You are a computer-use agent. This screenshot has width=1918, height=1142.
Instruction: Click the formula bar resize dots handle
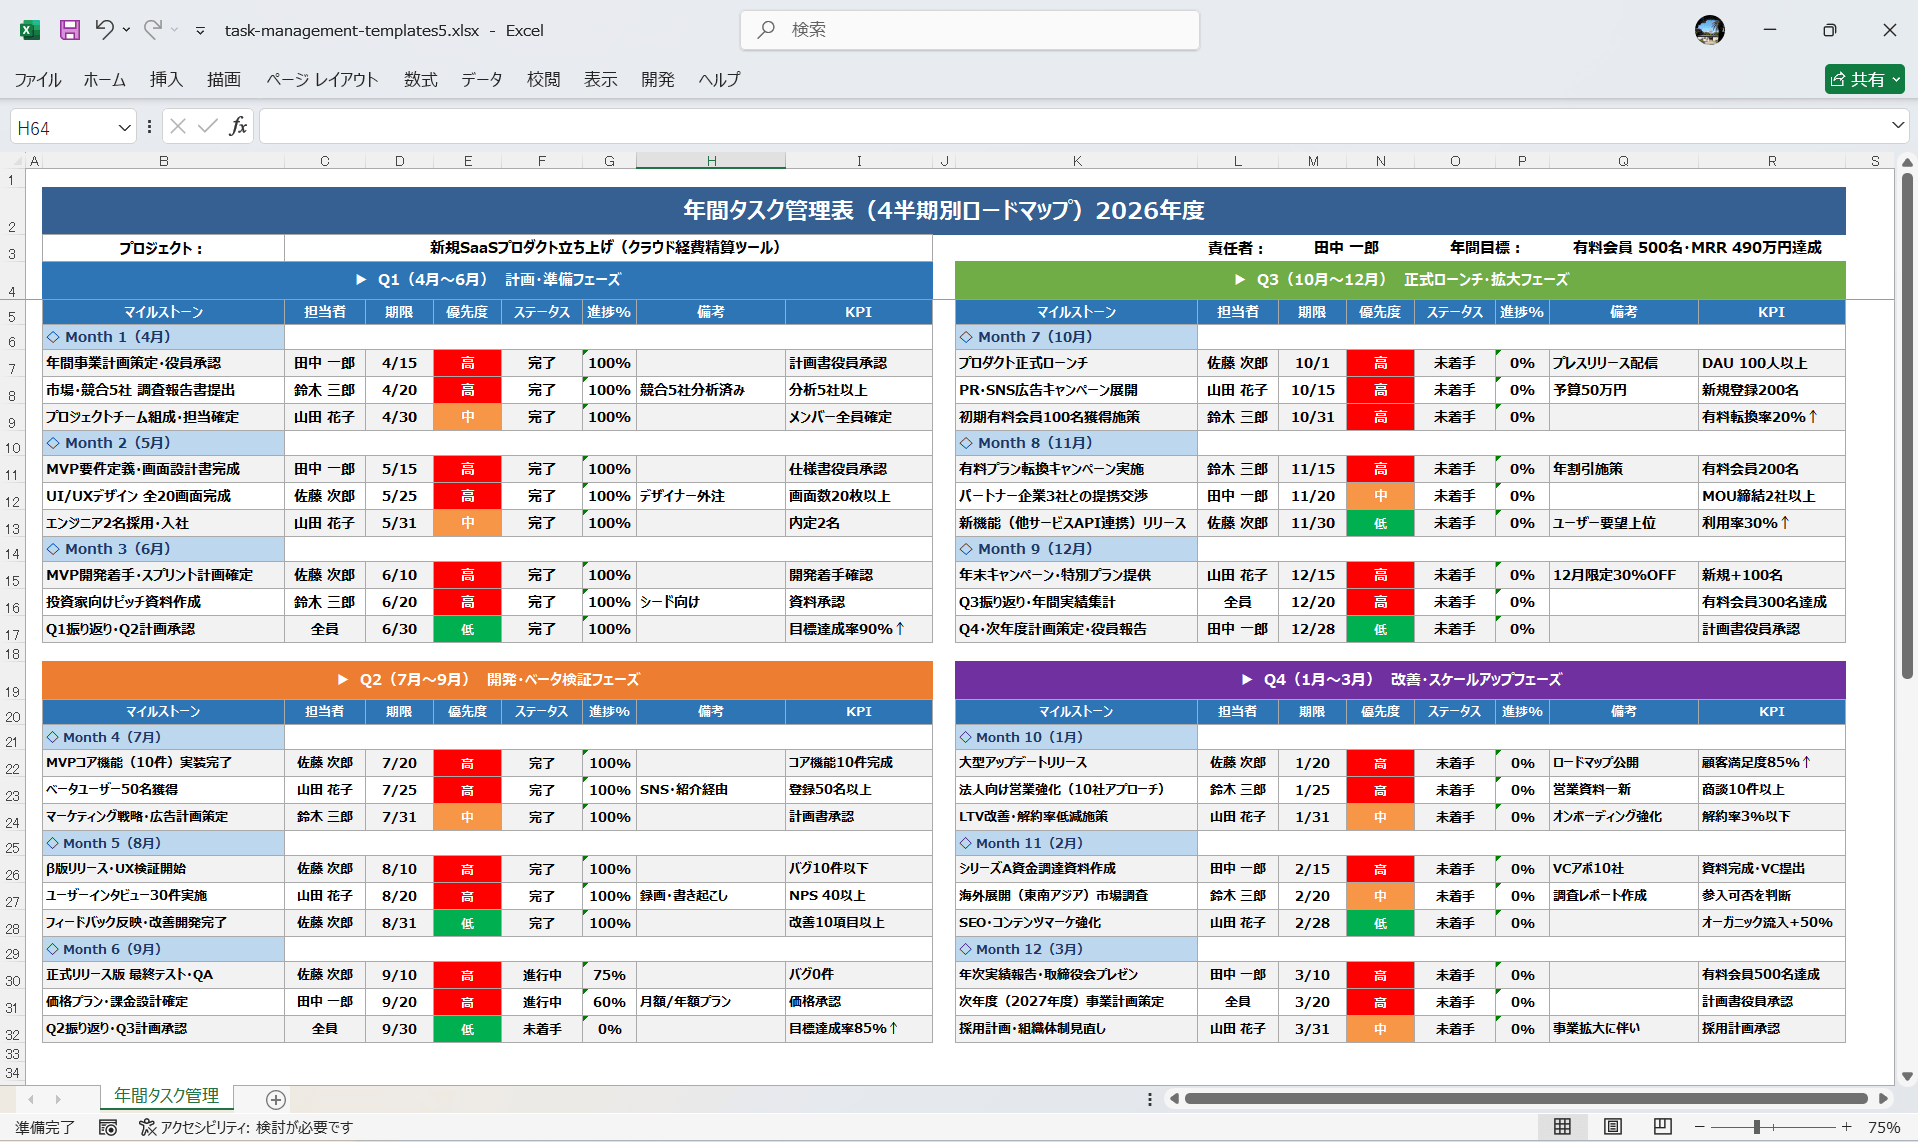149,126
